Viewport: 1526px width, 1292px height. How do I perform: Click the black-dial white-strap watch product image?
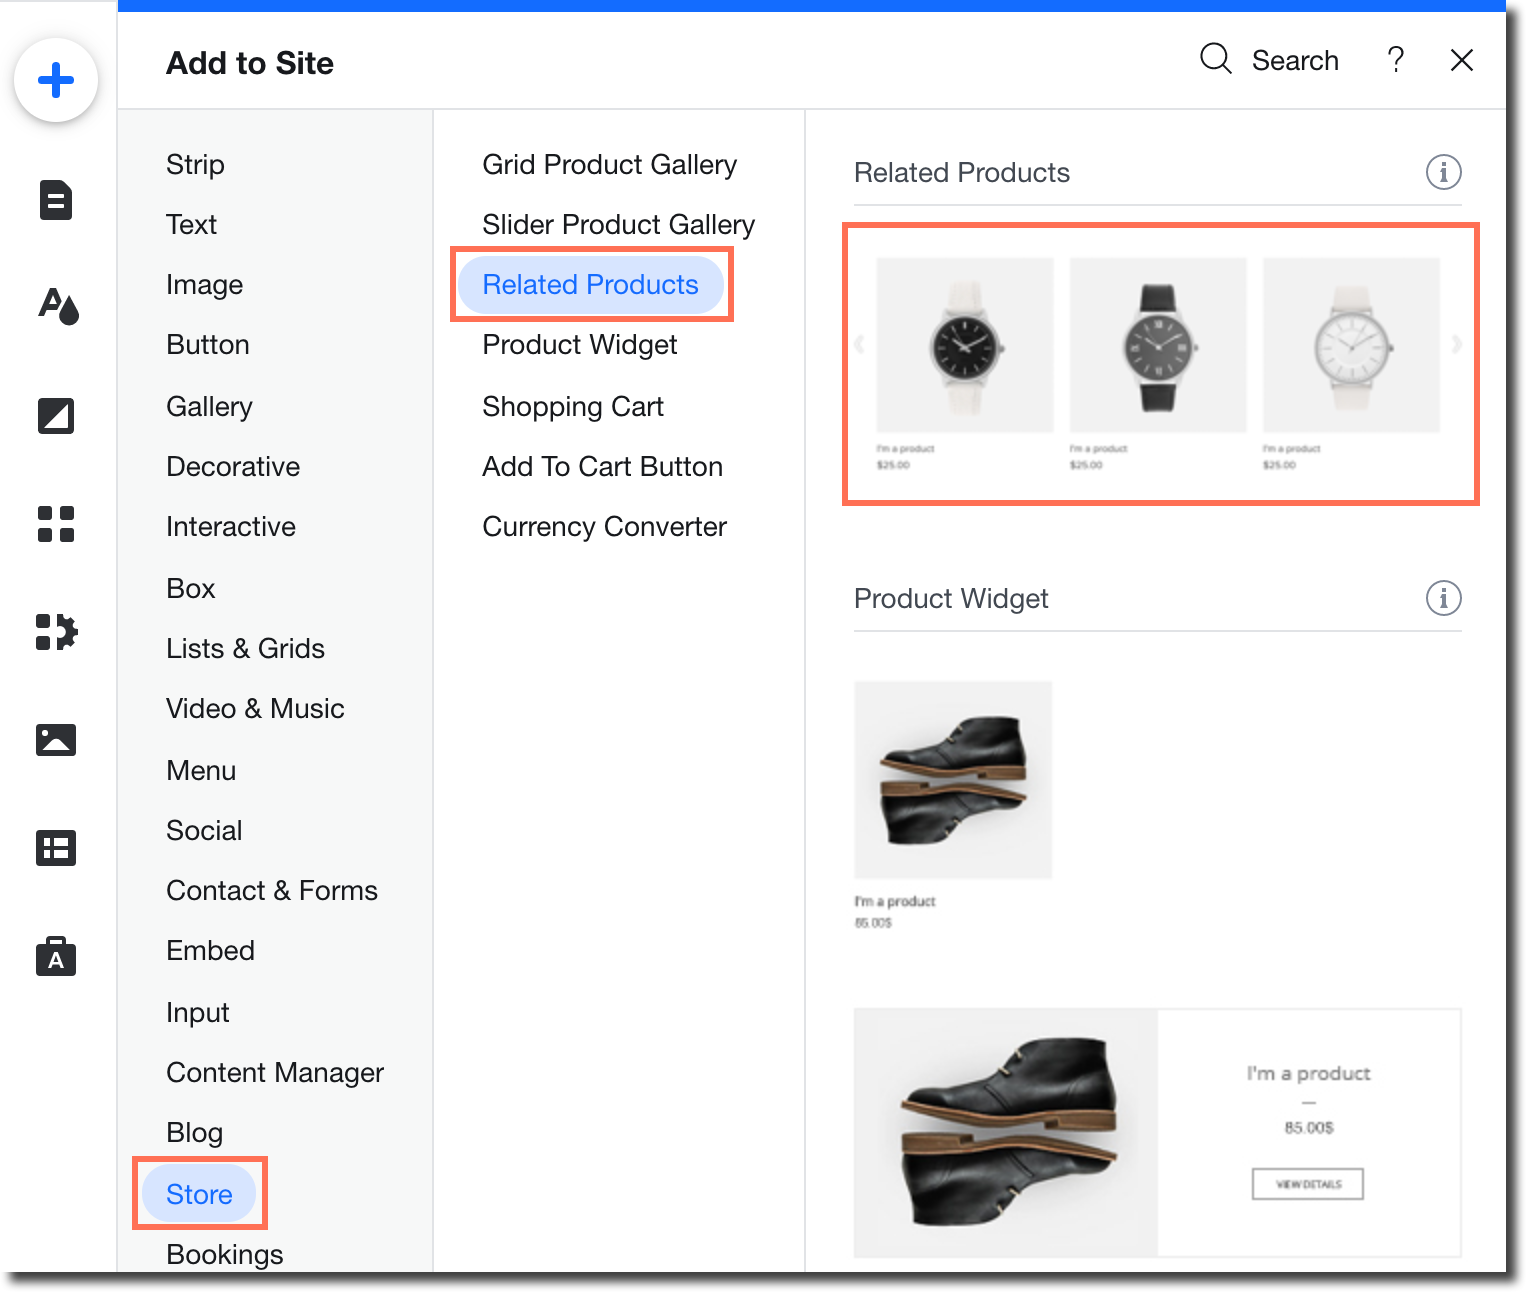[965, 345]
